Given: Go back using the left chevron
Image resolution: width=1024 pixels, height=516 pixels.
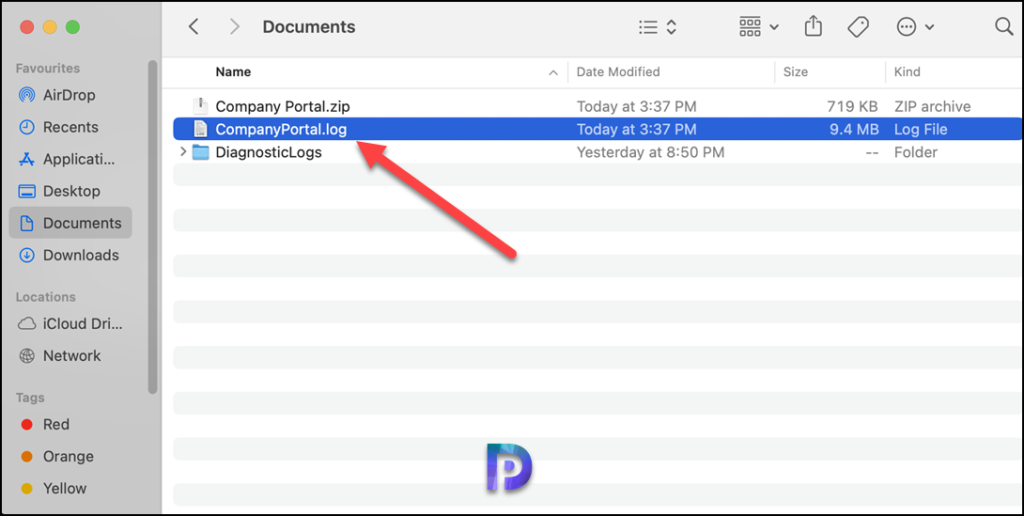Looking at the screenshot, I should (x=193, y=27).
